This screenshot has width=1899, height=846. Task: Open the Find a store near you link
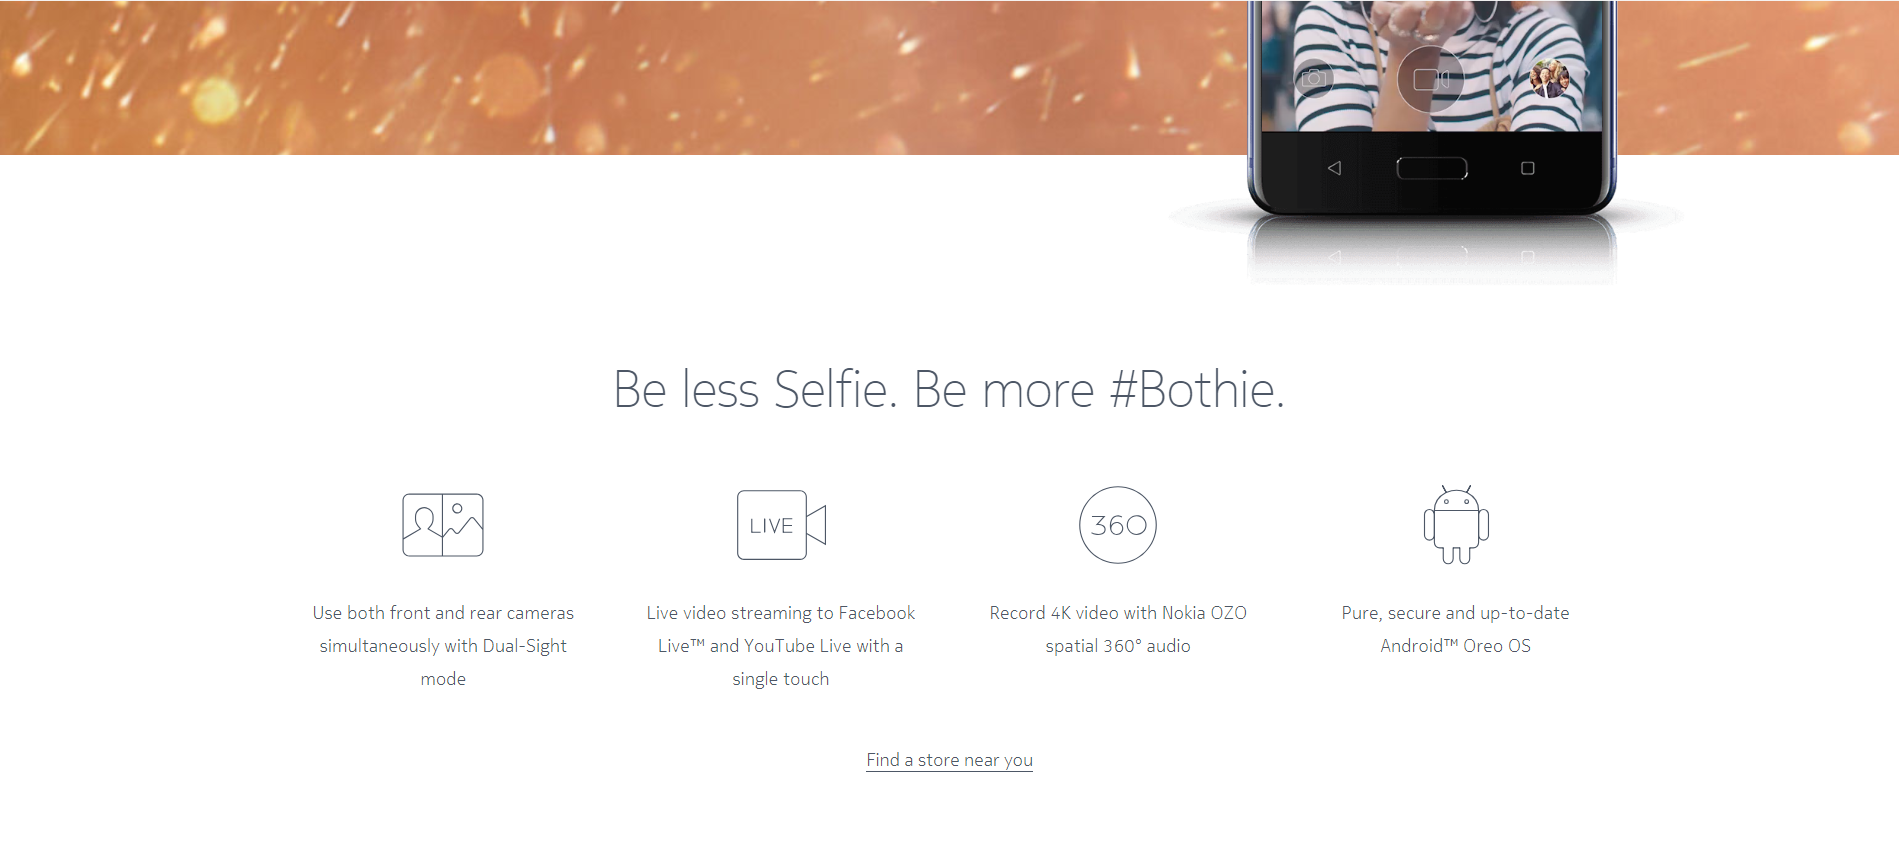tap(949, 760)
